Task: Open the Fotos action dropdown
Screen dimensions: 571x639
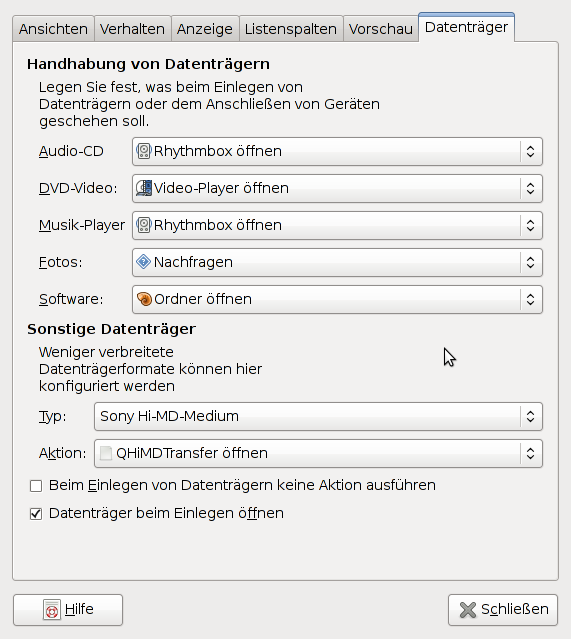Action: click(337, 262)
